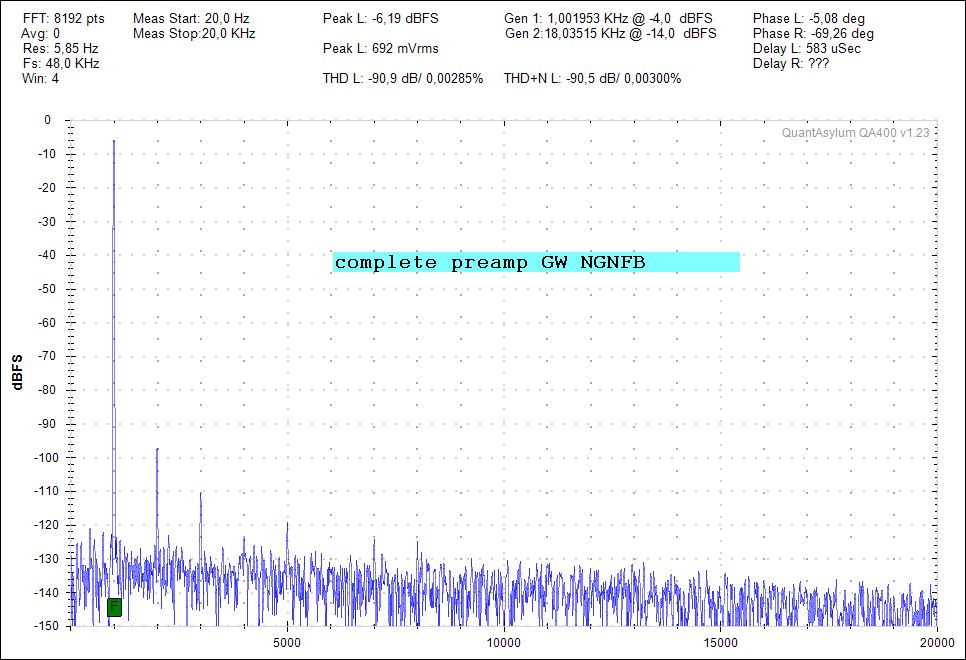The height and width of the screenshot is (660, 966).
Task: Click the 'Delay L: 583 uSec' readout
Action: [807, 48]
